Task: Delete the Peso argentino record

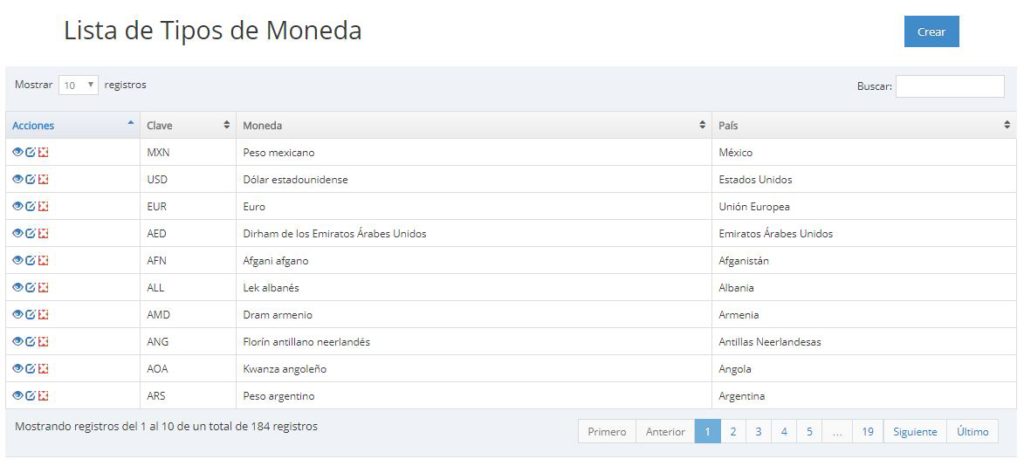Action: tap(43, 395)
